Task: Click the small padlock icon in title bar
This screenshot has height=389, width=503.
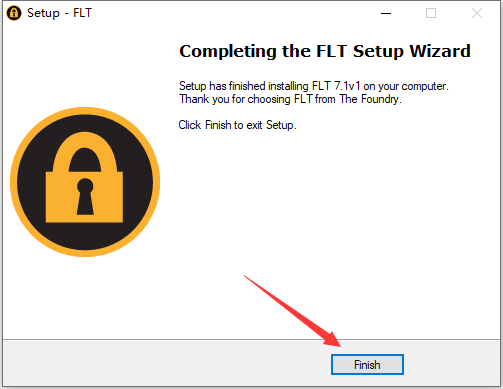Action: (x=14, y=13)
